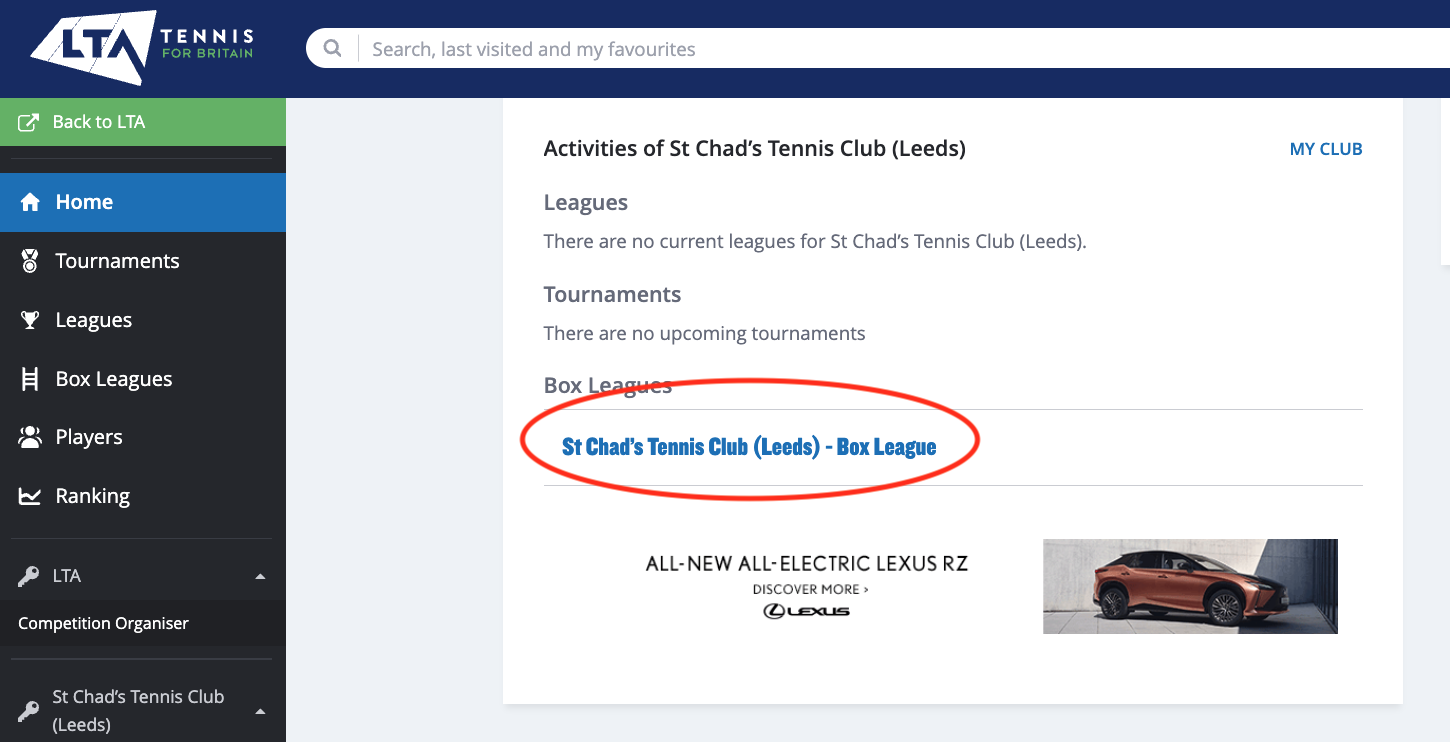Open Competition Organiser menu item

pyautogui.click(x=103, y=623)
